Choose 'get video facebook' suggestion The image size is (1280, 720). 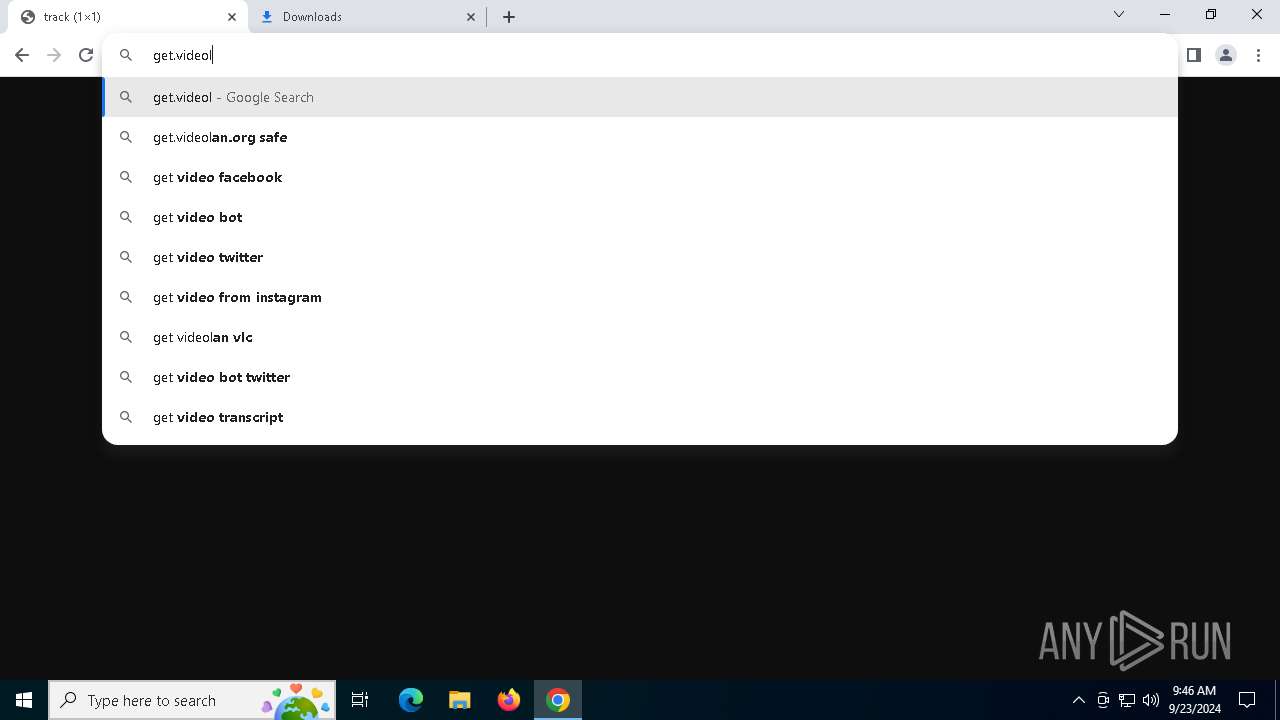(x=640, y=177)
